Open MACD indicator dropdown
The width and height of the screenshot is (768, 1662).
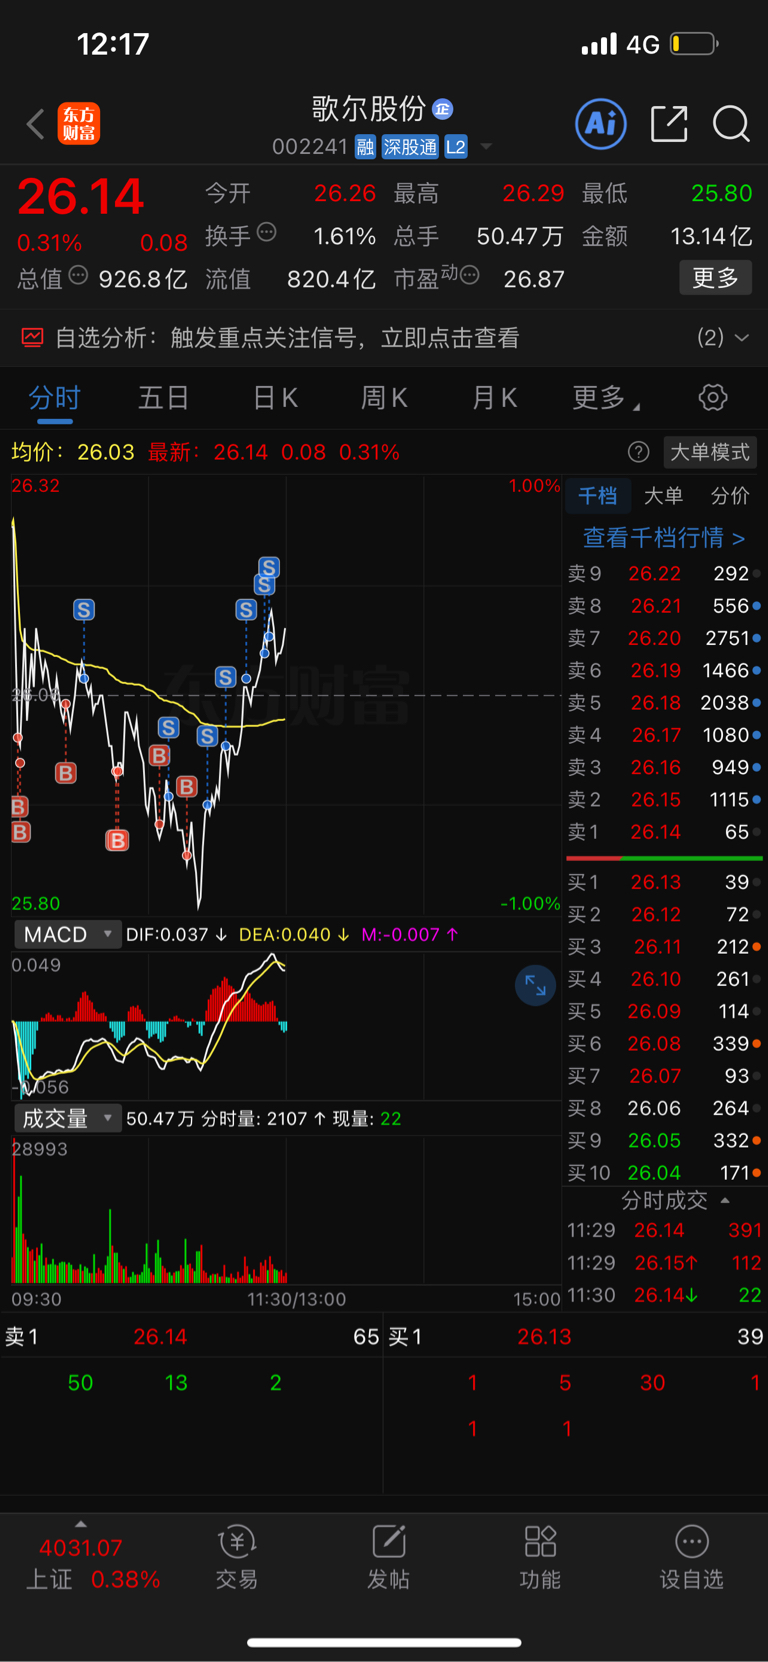pos(67,934)
